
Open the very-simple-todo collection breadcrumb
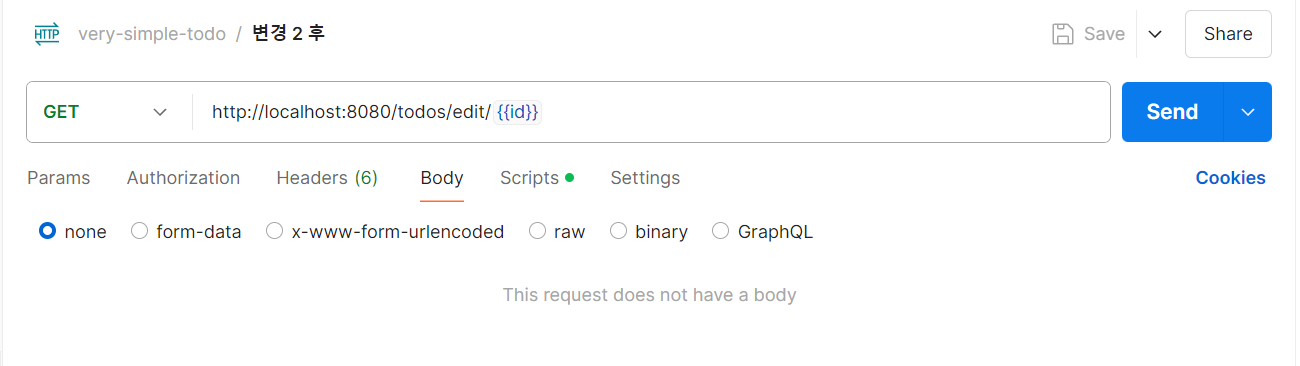[x=152, y=34]
